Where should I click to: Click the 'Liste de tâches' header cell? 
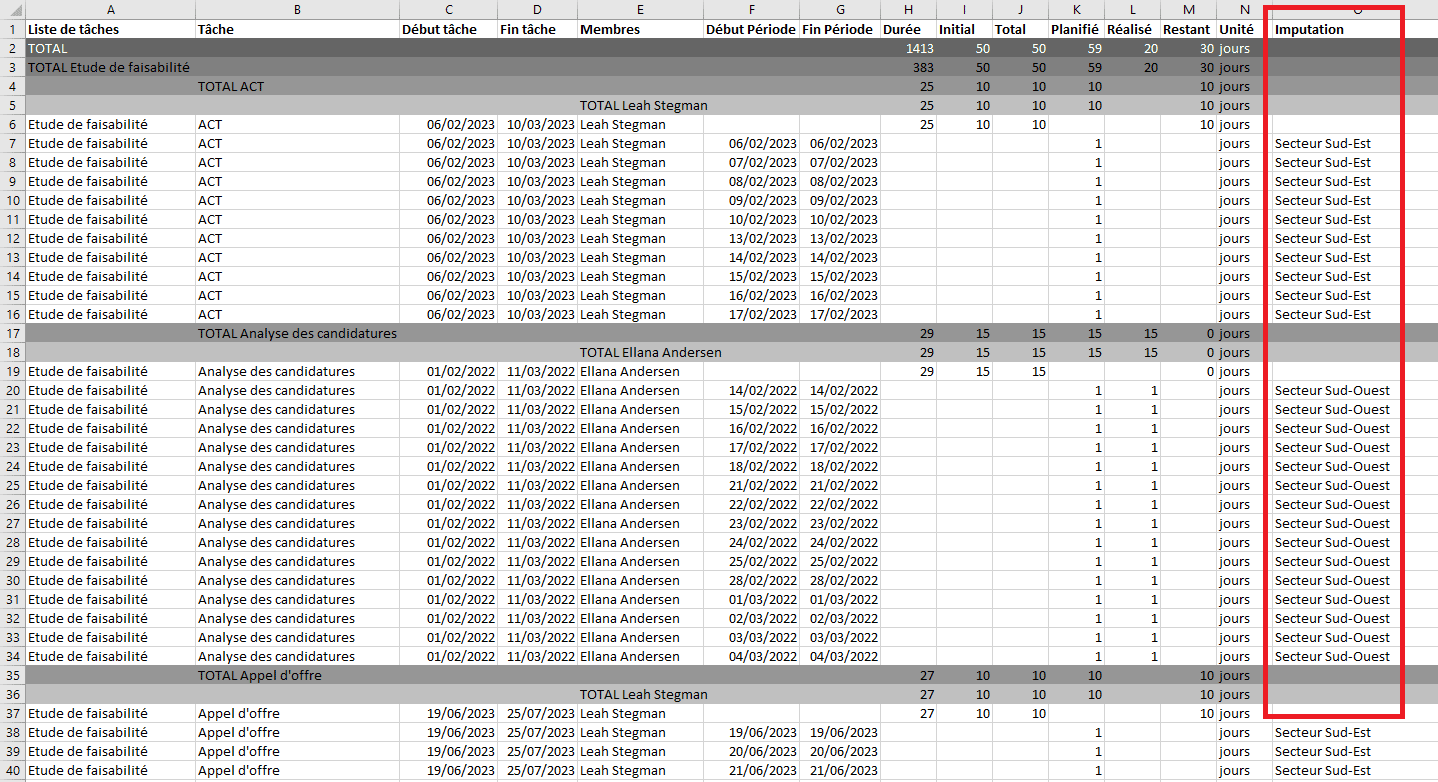point(110,29)
